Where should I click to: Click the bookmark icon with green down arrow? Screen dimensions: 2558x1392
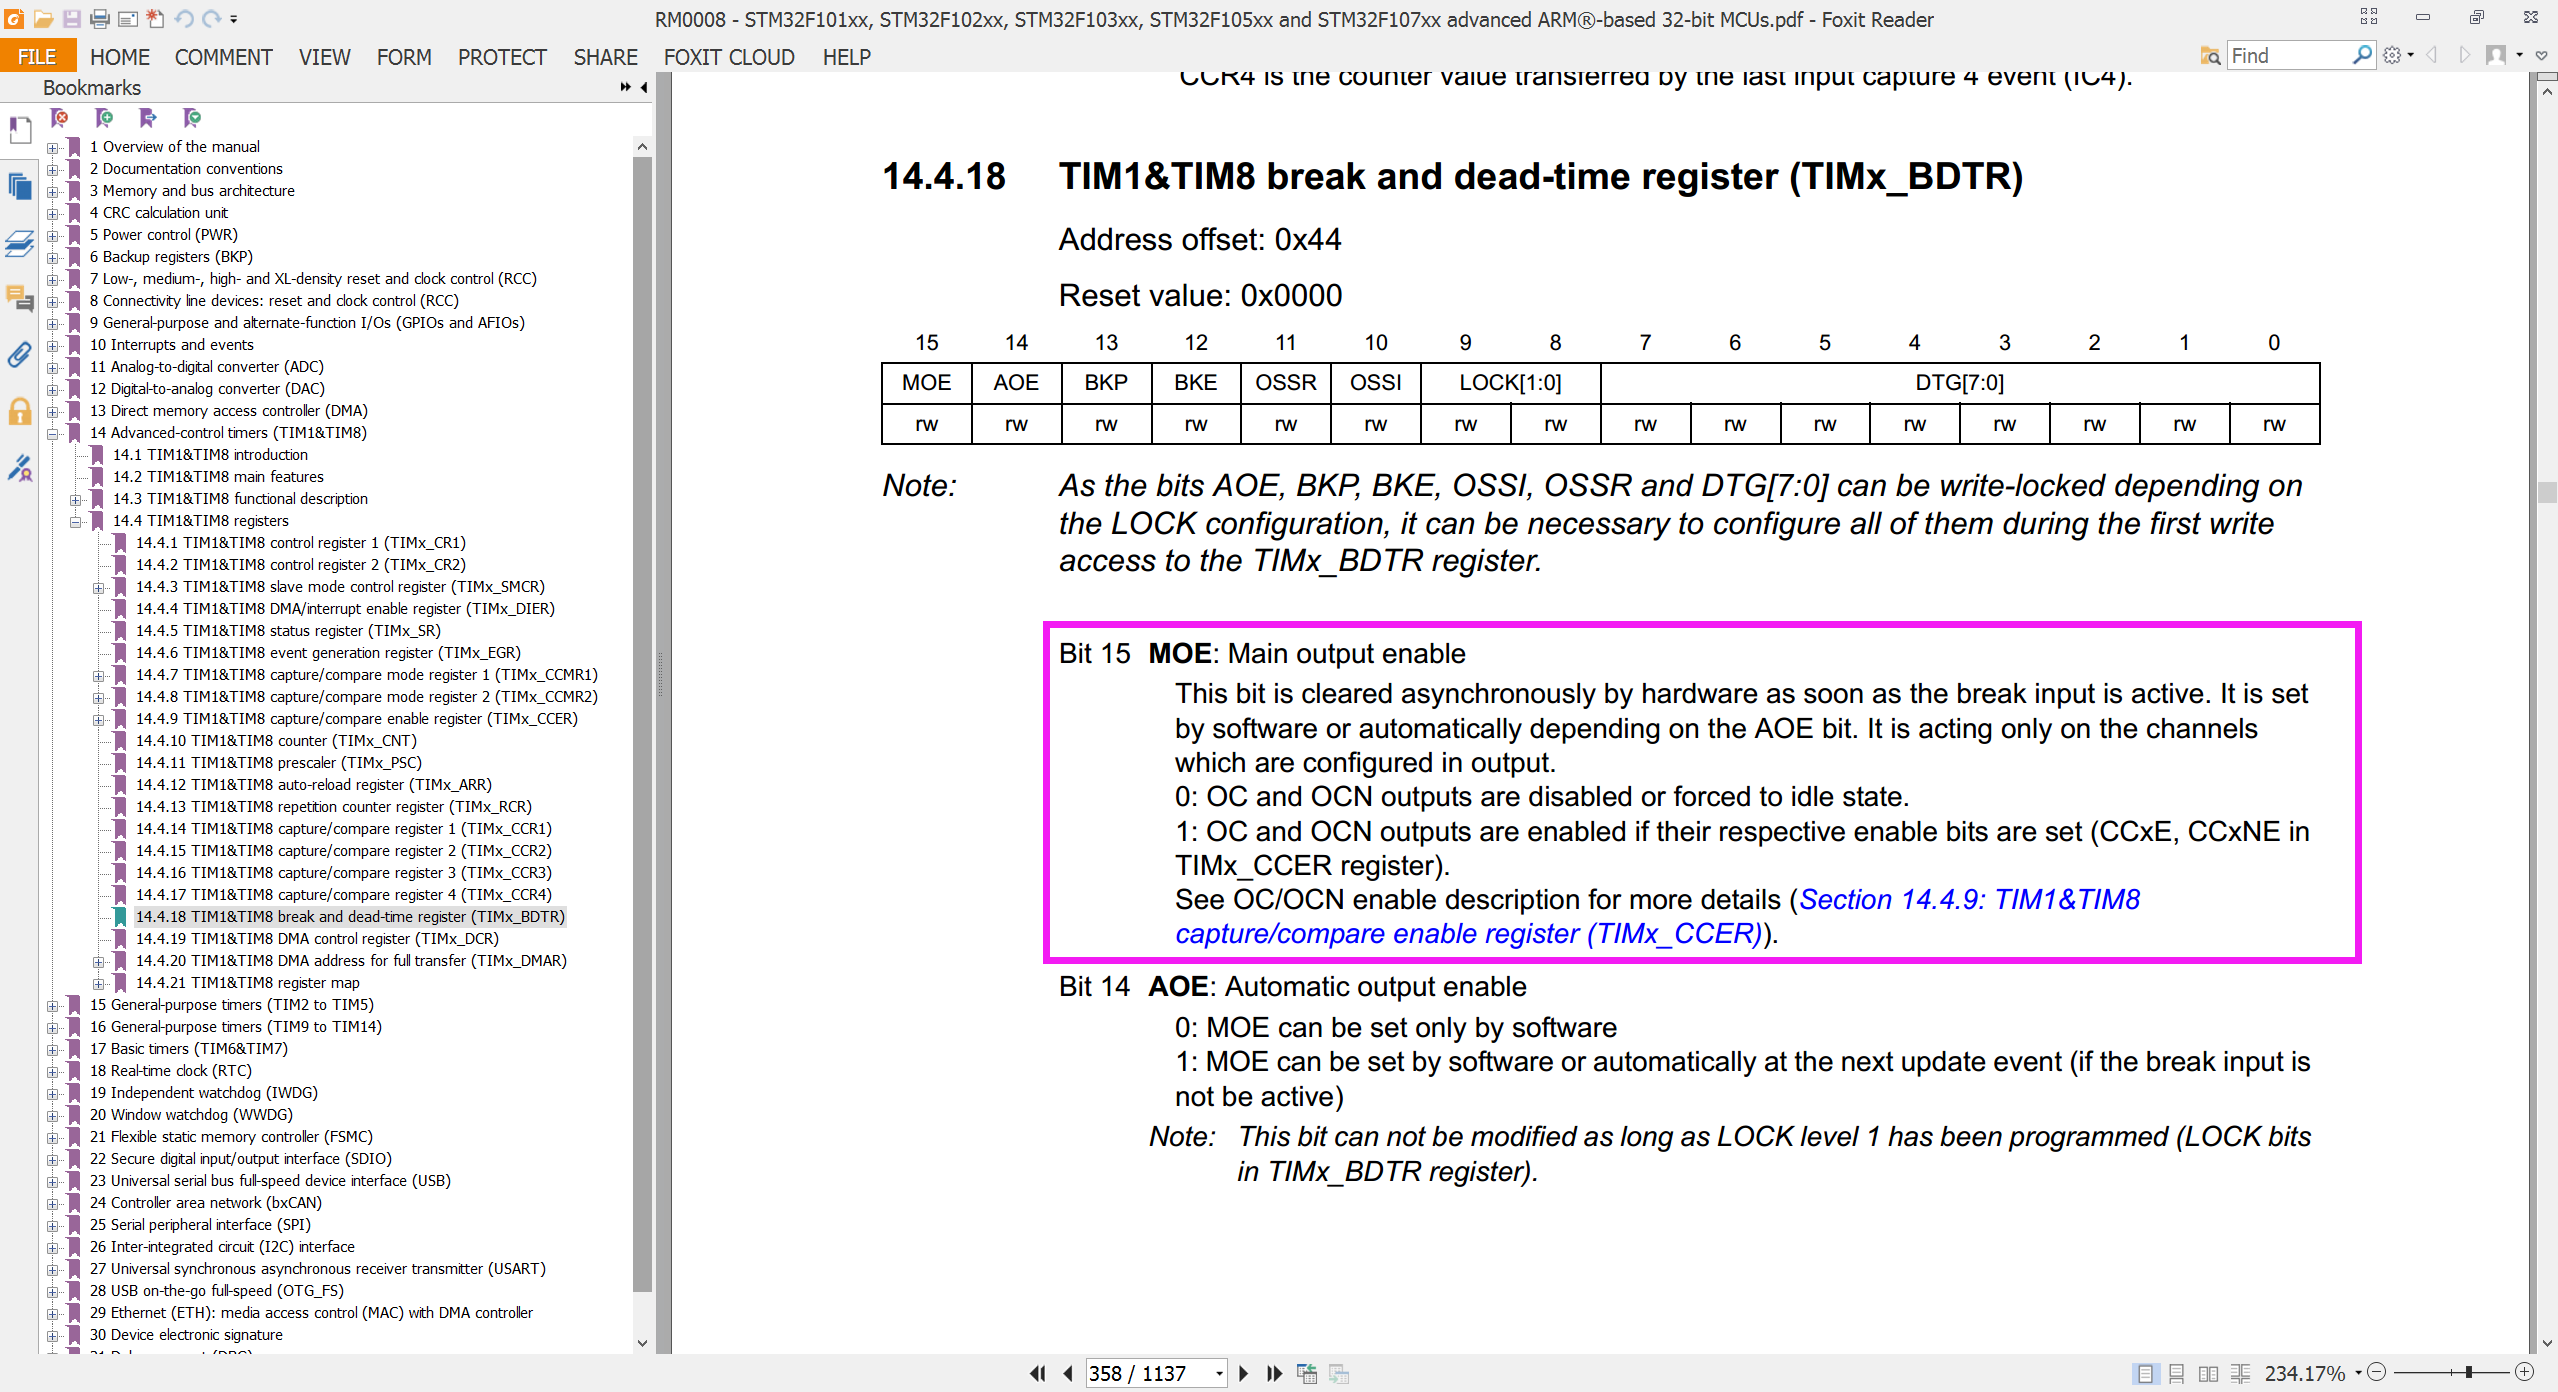point(192,118)
